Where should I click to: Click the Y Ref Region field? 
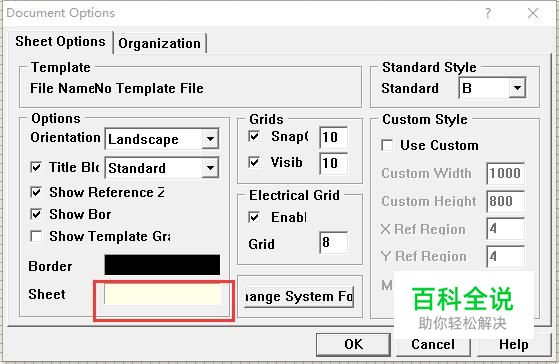point(506,256)
